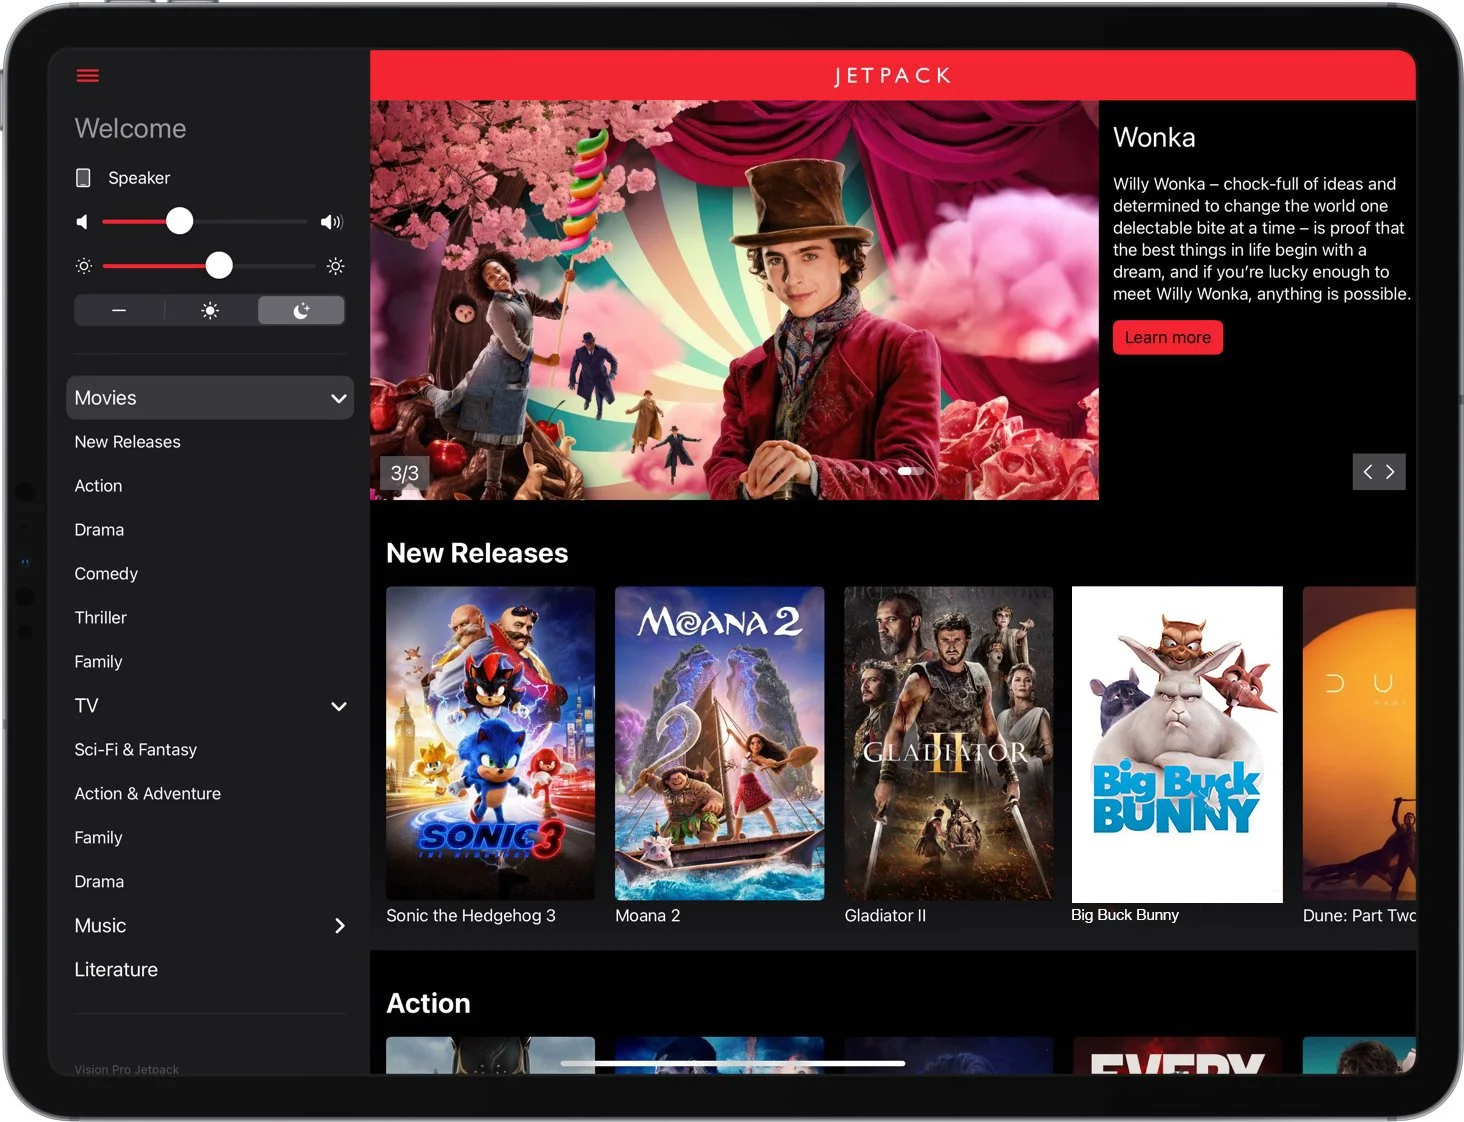Click the Action section heading
Viewport: 1464px width, 1122px height.
[x=428, y=1003]
